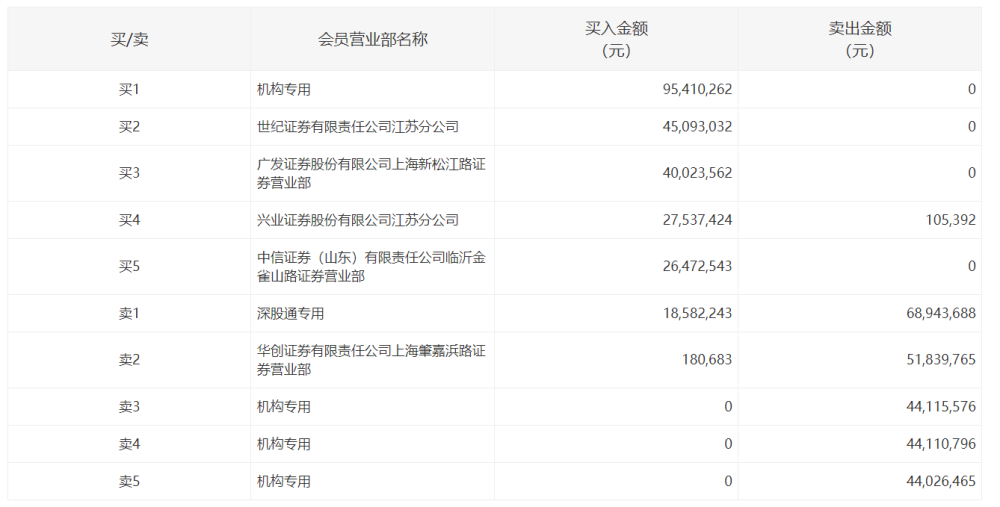Click the 0 sell amount in 买2 row
1000x507 pixels.
coord(972,126)
